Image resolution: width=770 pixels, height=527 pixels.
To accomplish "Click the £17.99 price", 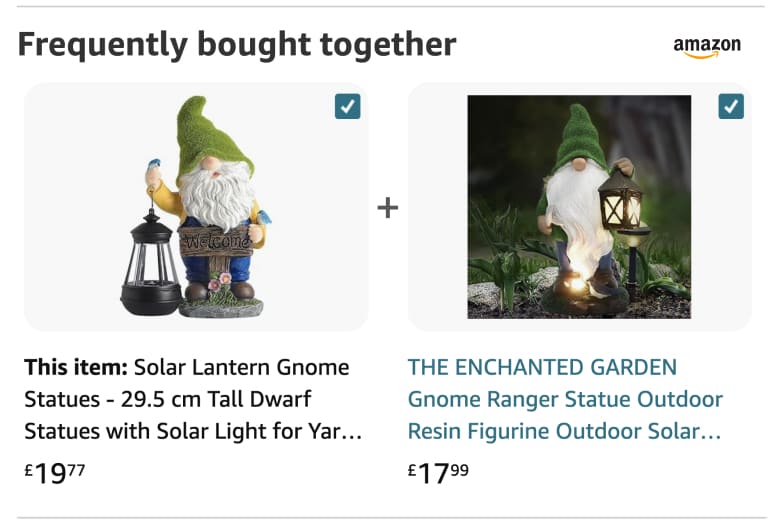I will [438, 472].
